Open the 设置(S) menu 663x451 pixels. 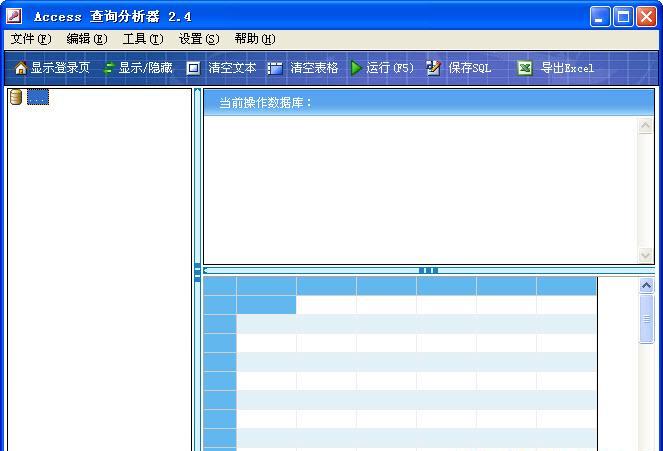(198, 39)
